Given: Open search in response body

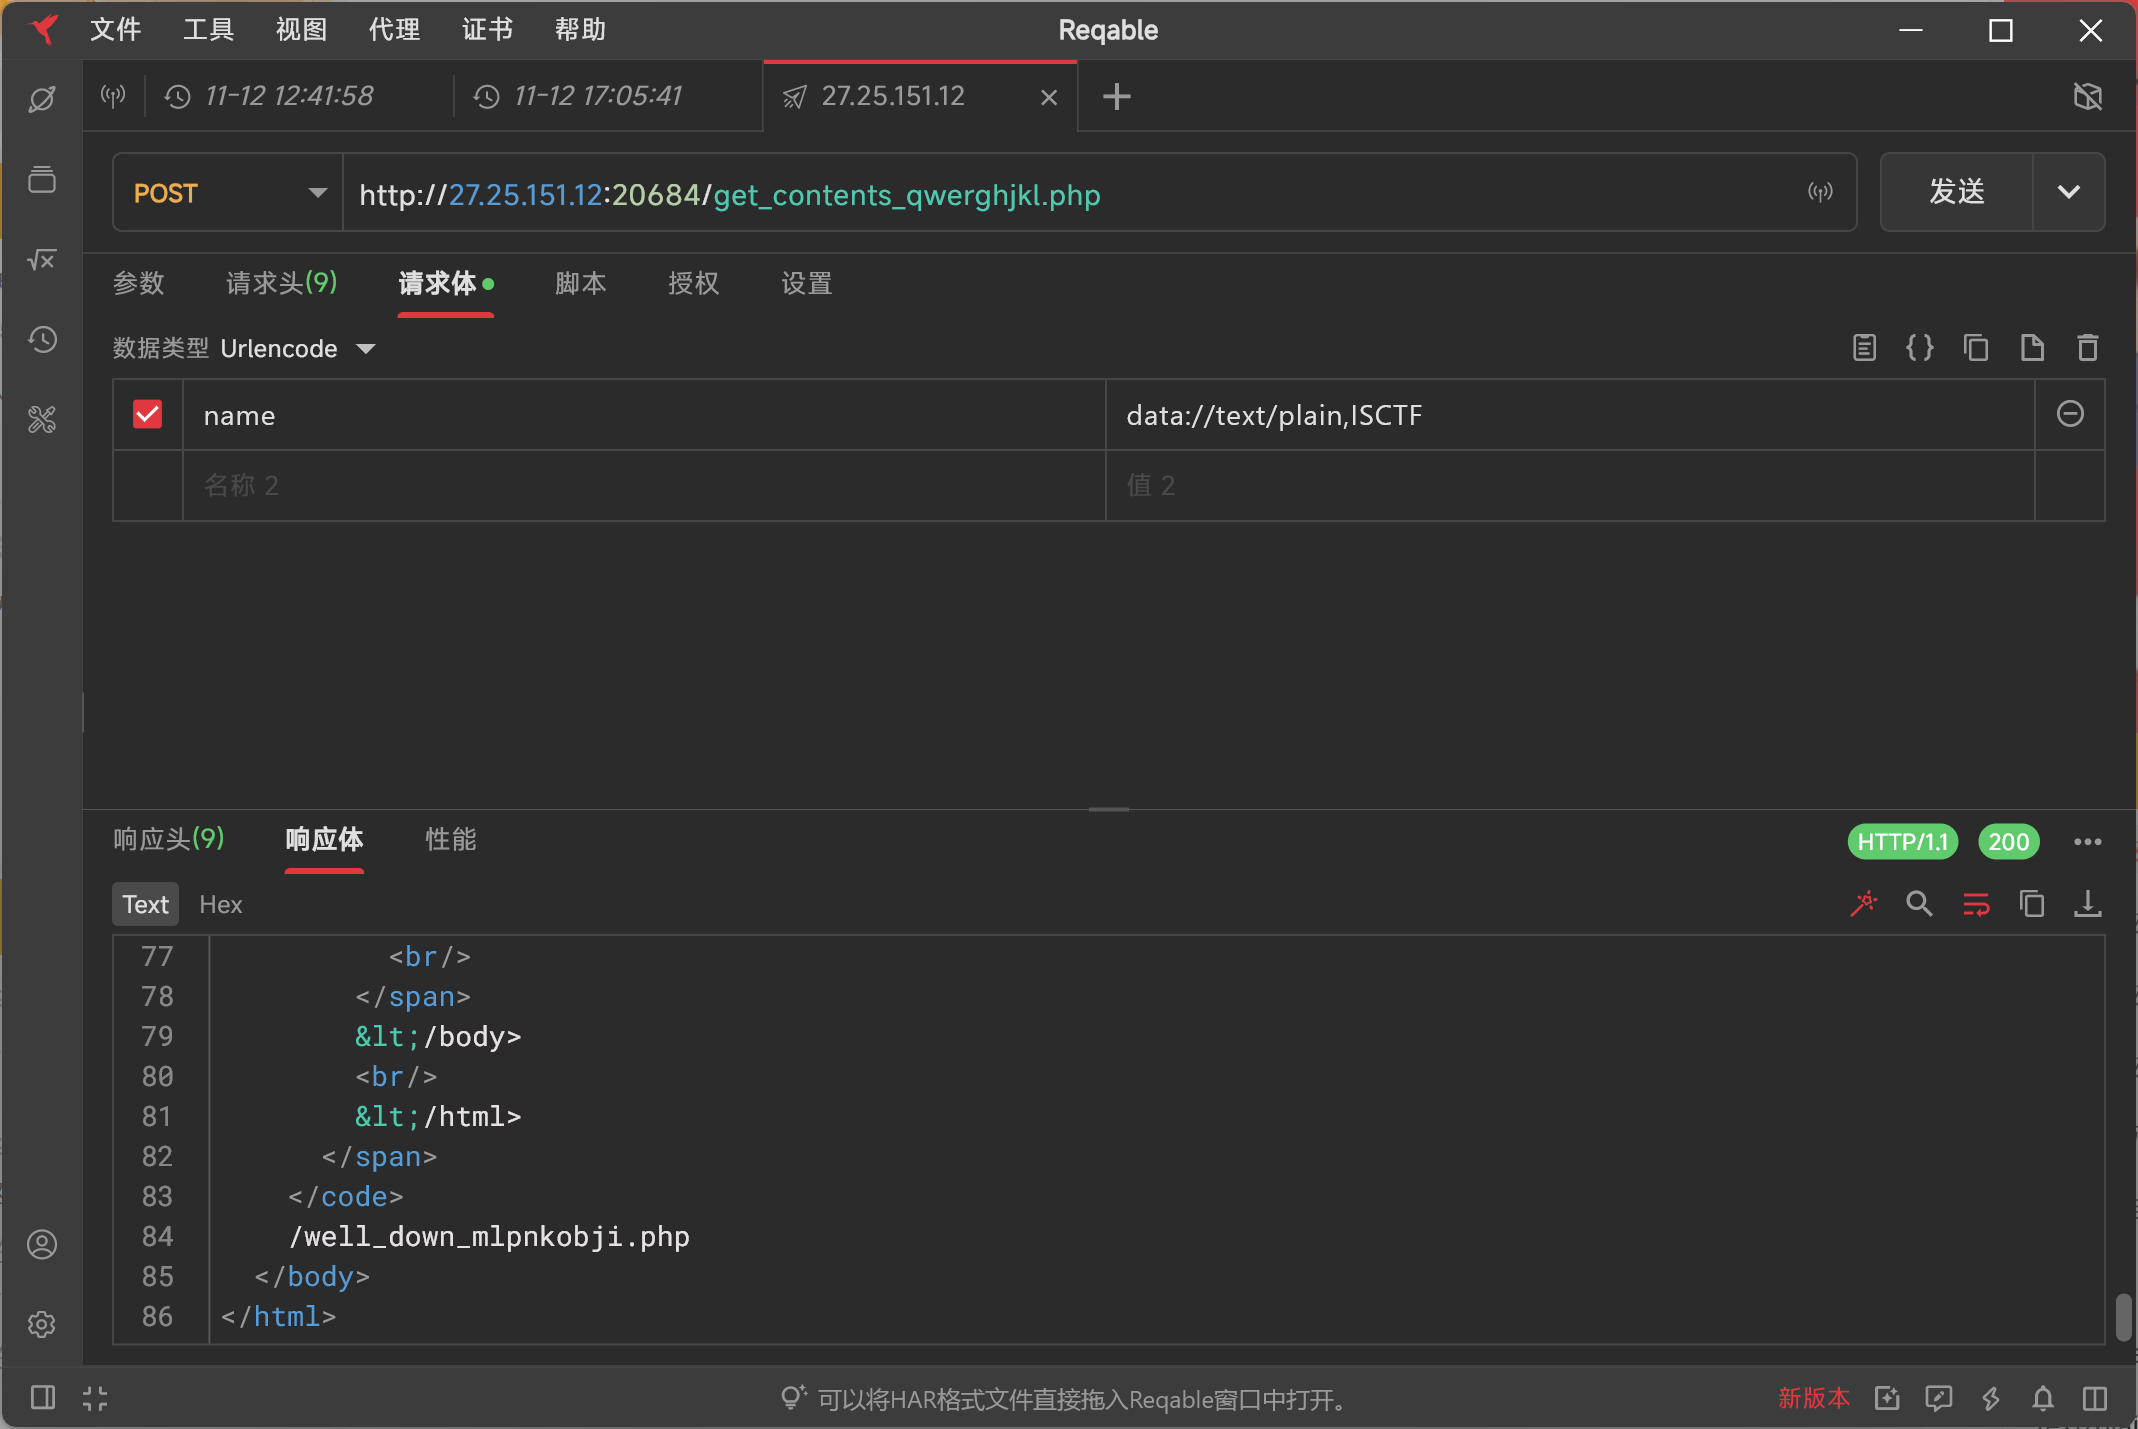Looking at the screenshot, I should click(x=1919, y=904).
